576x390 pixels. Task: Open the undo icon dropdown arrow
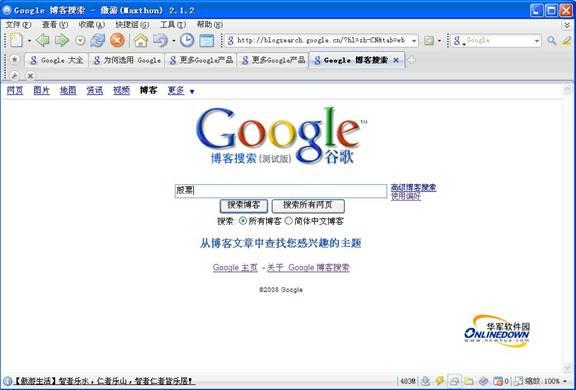point(174,41)
